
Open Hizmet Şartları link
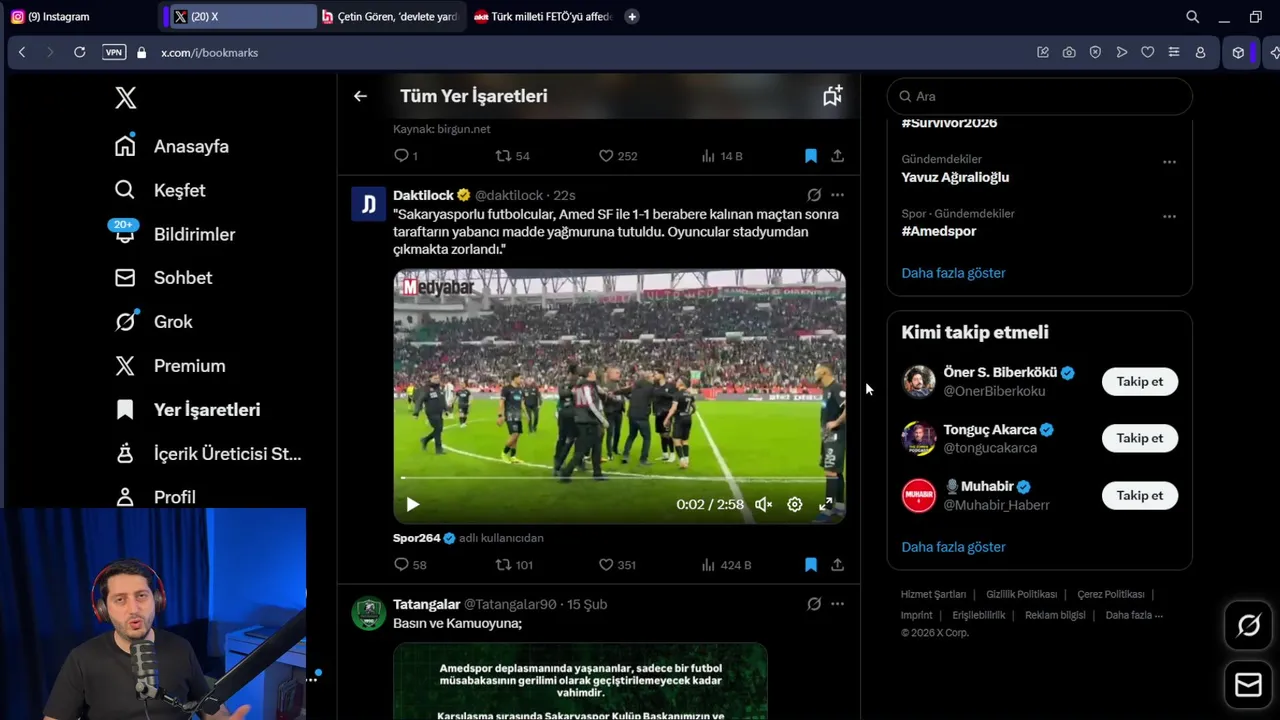click(933, 594)
